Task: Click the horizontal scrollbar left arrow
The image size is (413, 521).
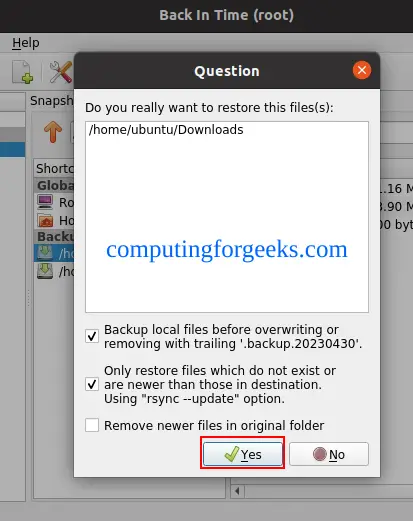Action: pyautogui.click(x=237, y=491)
